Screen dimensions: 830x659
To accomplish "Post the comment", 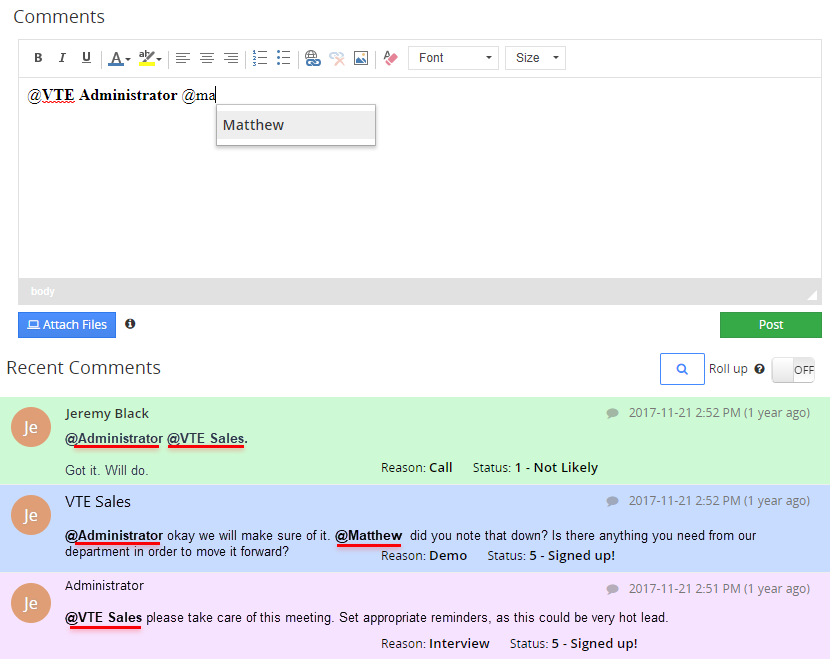I will pyautogui.click(x=771, y=324).
